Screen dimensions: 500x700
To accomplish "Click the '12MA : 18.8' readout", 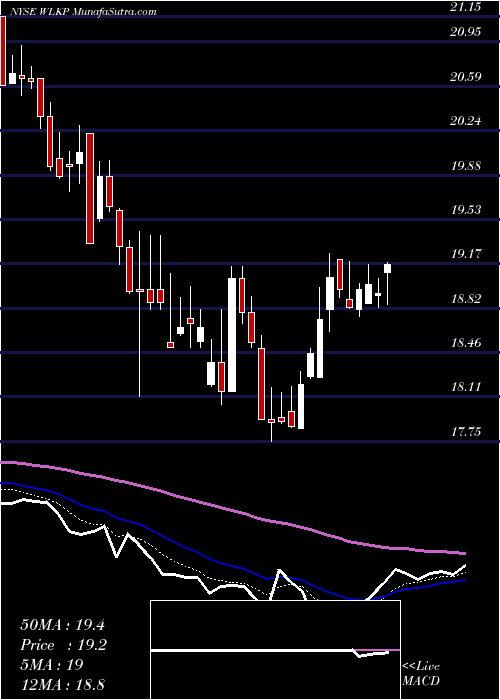I will coord(62,684).
